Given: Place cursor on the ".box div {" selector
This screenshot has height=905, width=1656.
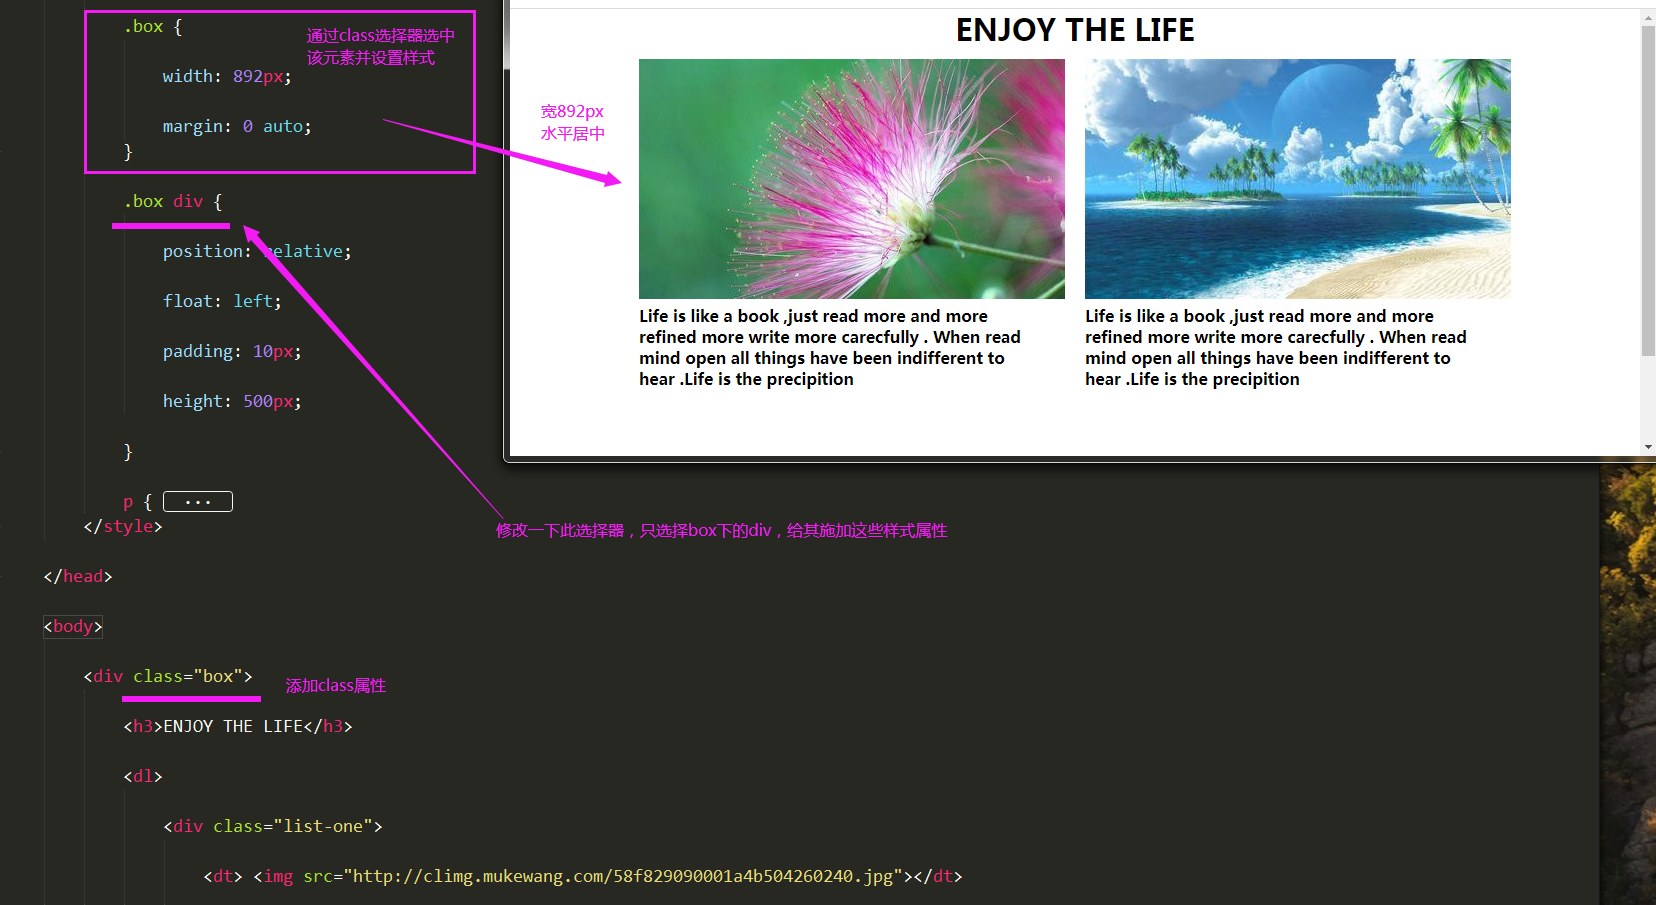Looking at the screenshot, I should 173,201.
